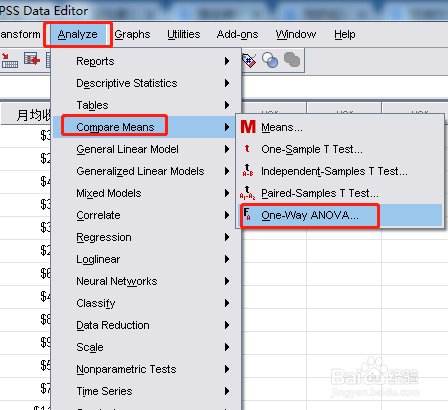Image resolution: width=448 pixels, height=410 pixels.
Task: Expand the Correlate submenu
Action: coord(147,215)
